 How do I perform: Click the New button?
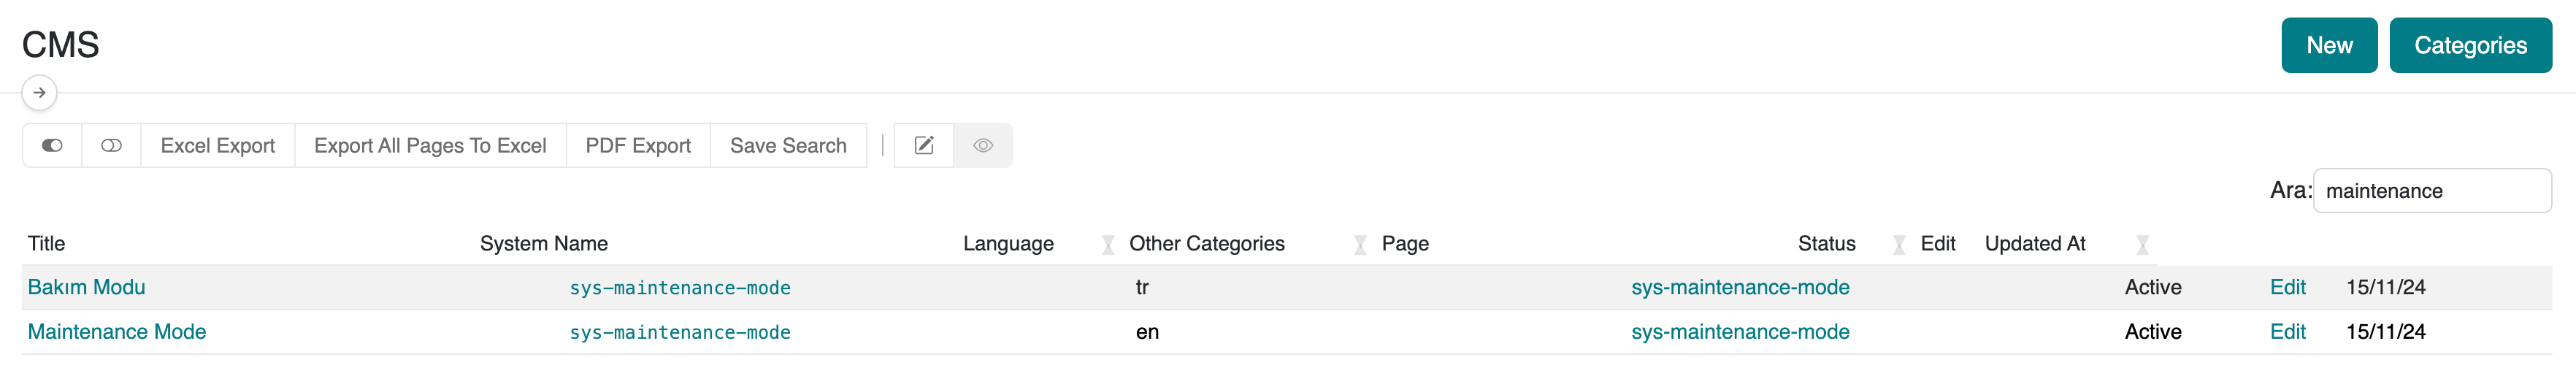[2328, 46]
